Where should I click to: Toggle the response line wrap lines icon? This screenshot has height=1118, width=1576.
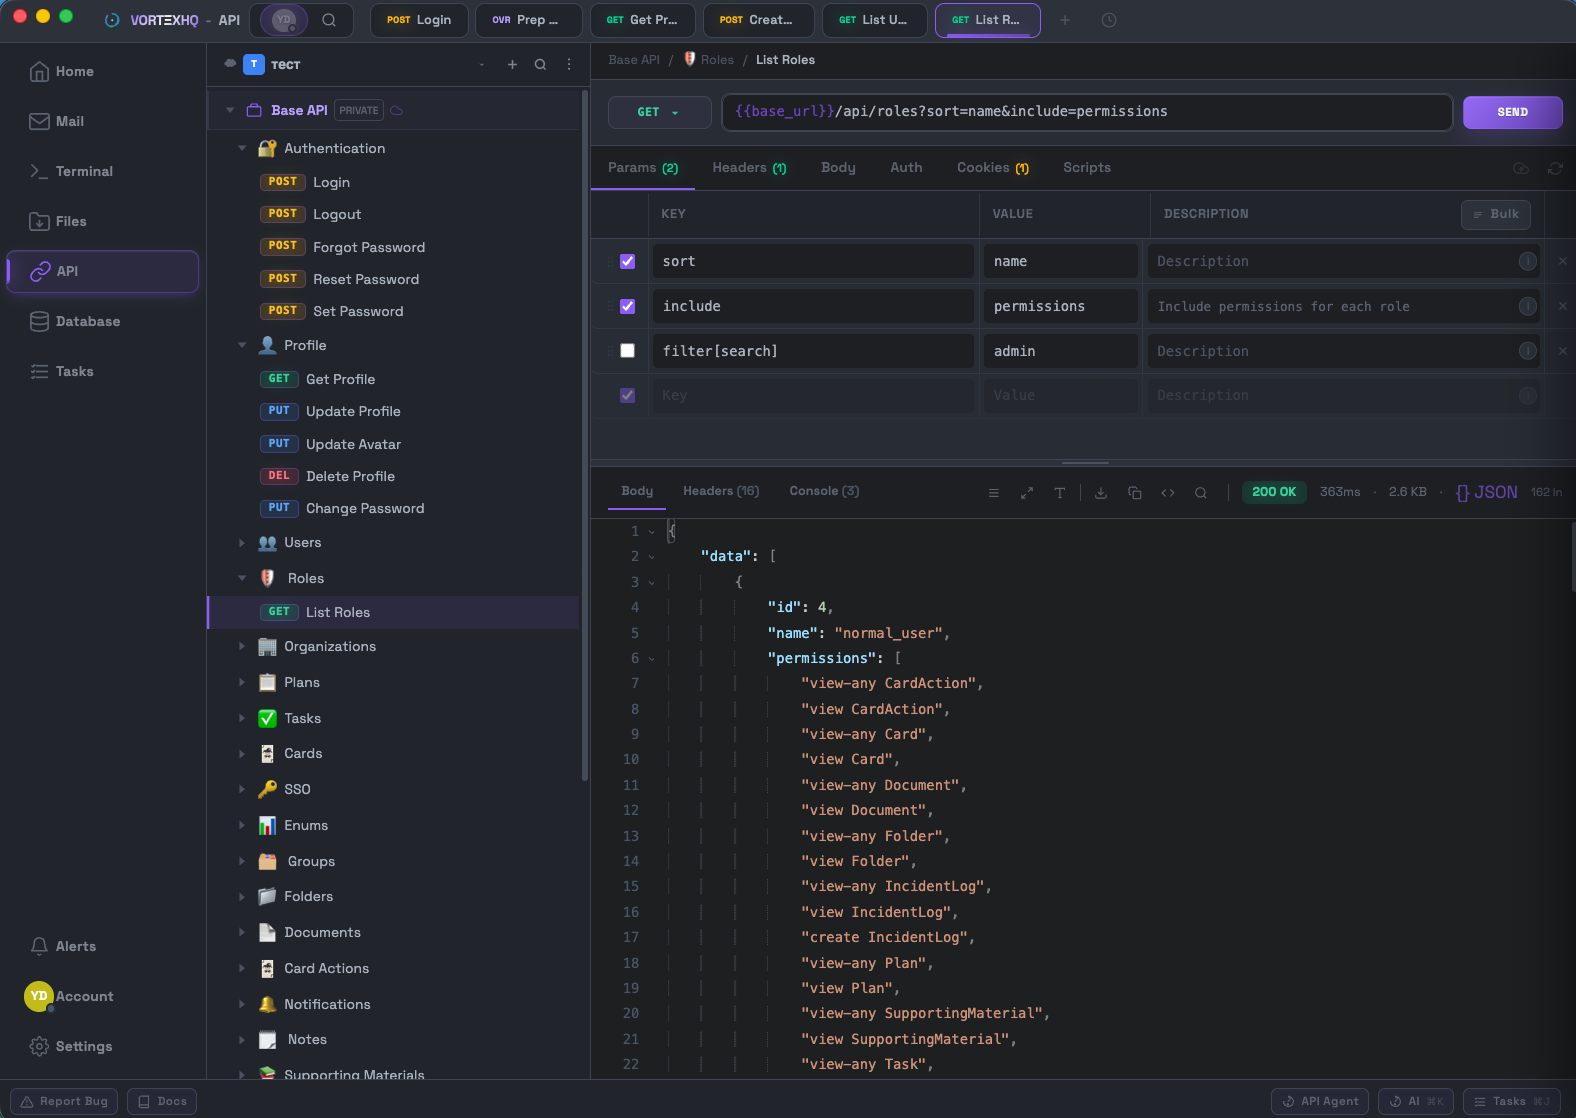993,492
